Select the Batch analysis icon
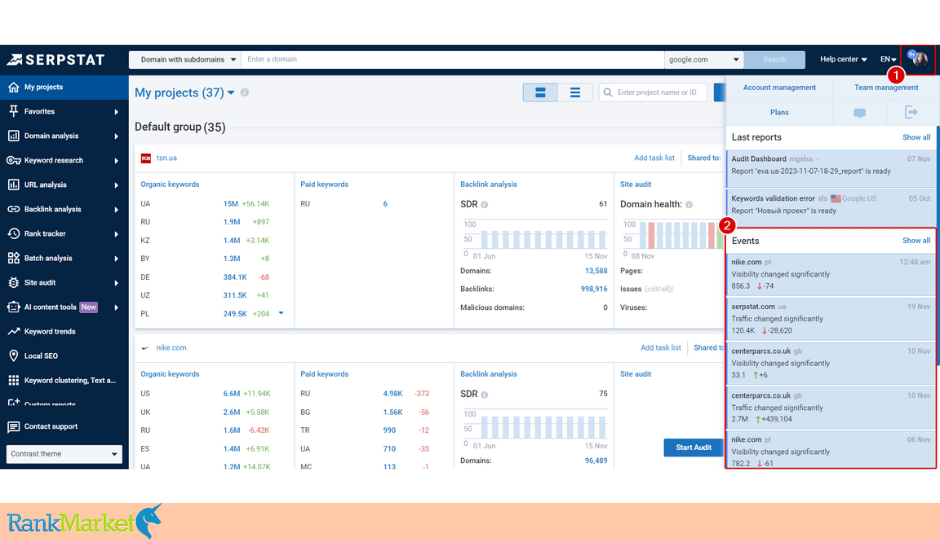940x540 pixels. (x=13, y=258)
